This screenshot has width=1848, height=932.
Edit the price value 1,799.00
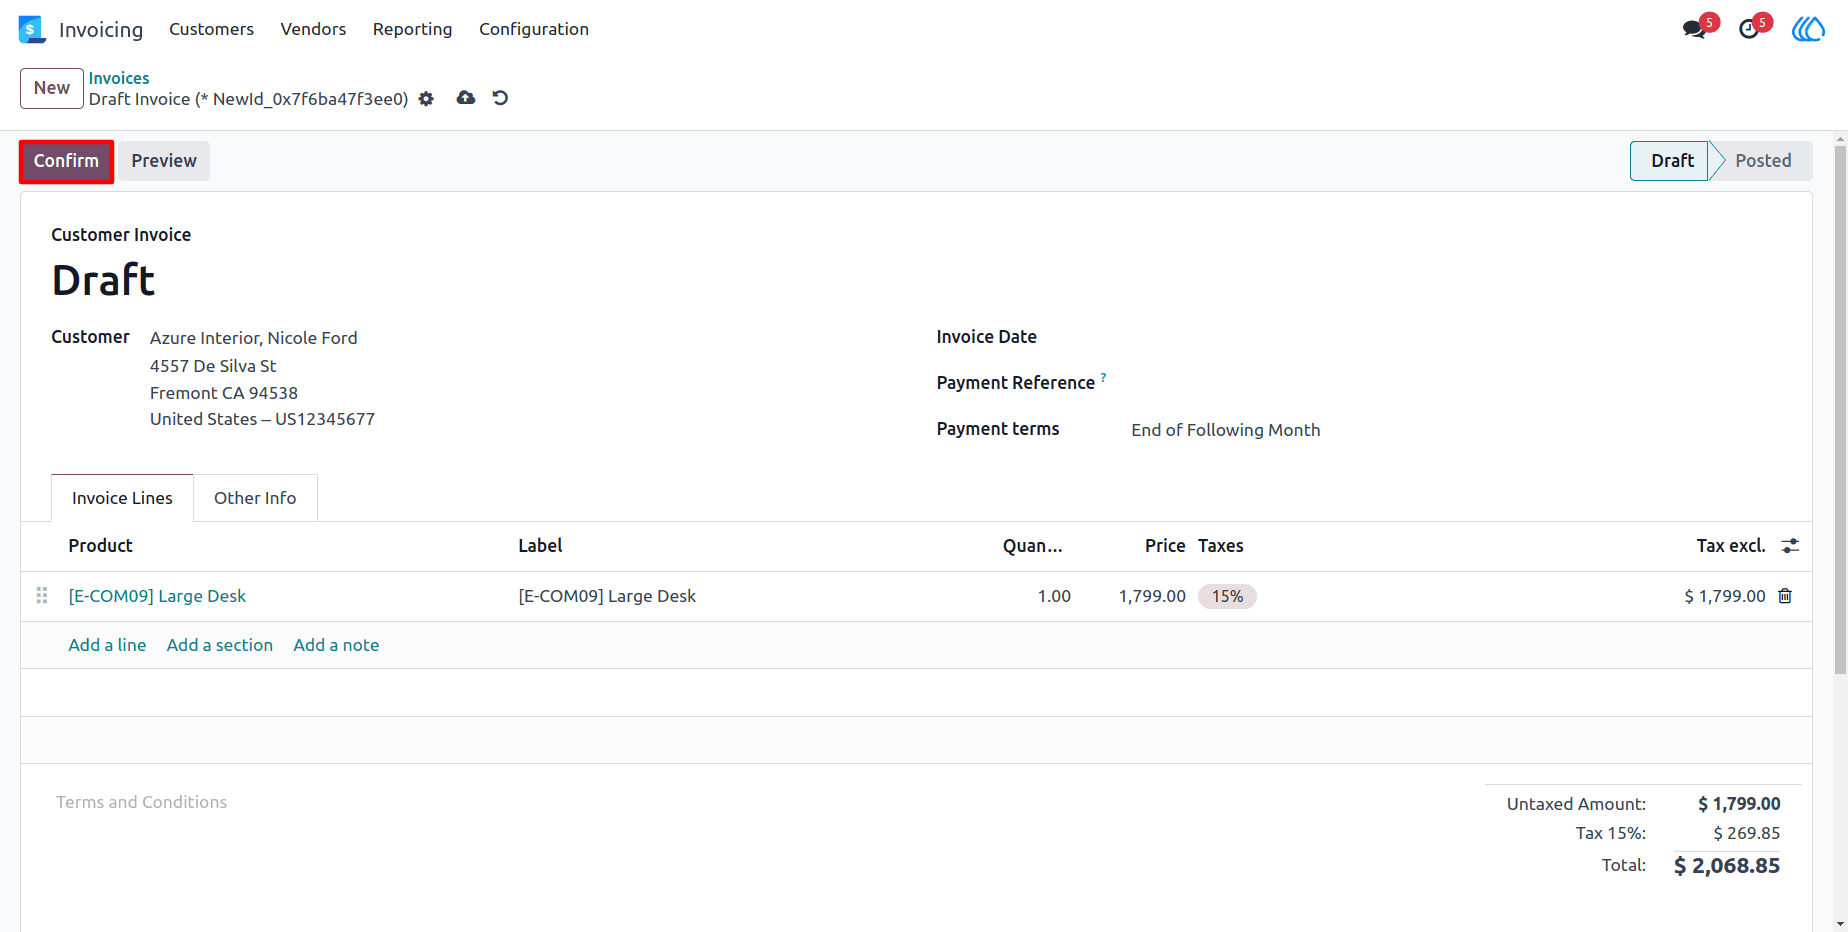pyautogui.click(x=1152, y=596)
